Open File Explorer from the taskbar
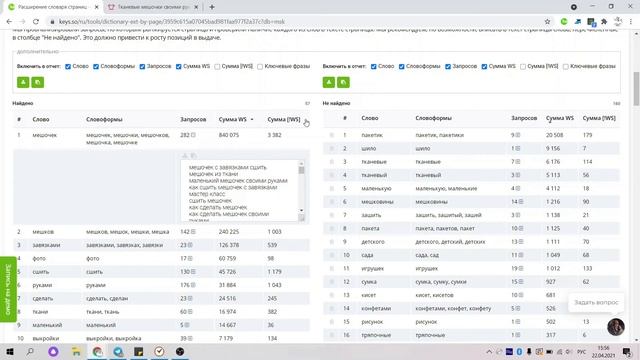The image size is (640, 360). tap(76, 351)
